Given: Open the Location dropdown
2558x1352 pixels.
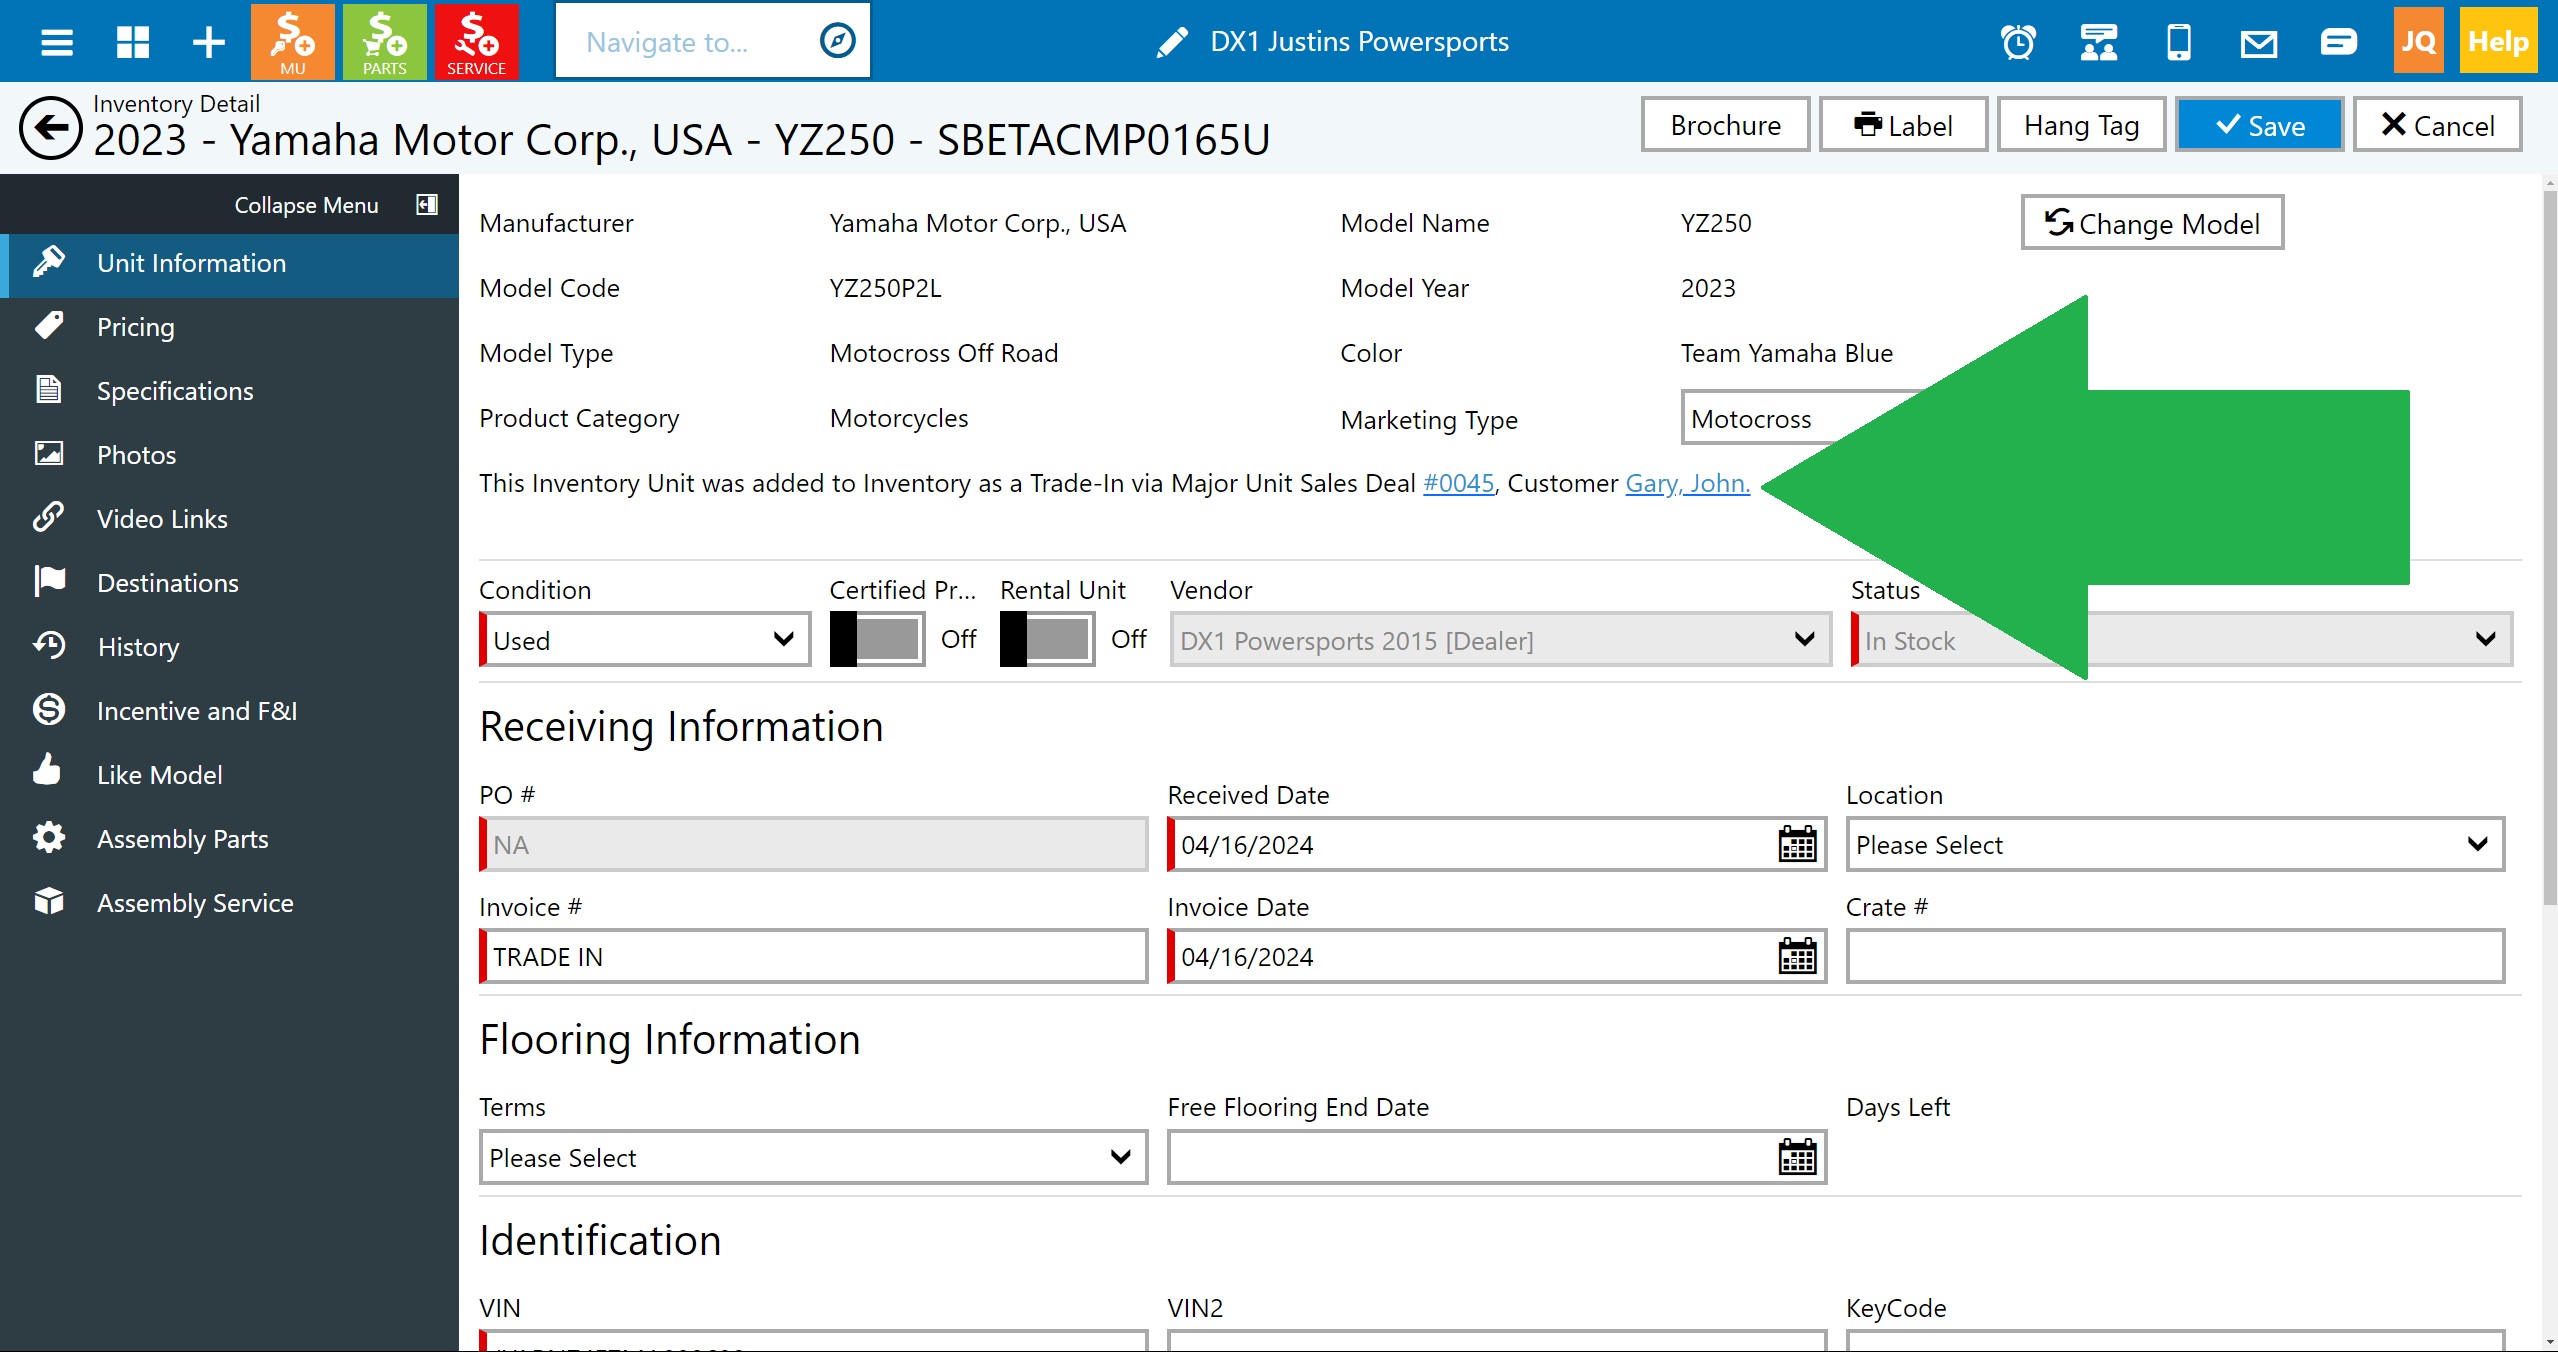Looking at the screenshot, I should (2174, 845).
